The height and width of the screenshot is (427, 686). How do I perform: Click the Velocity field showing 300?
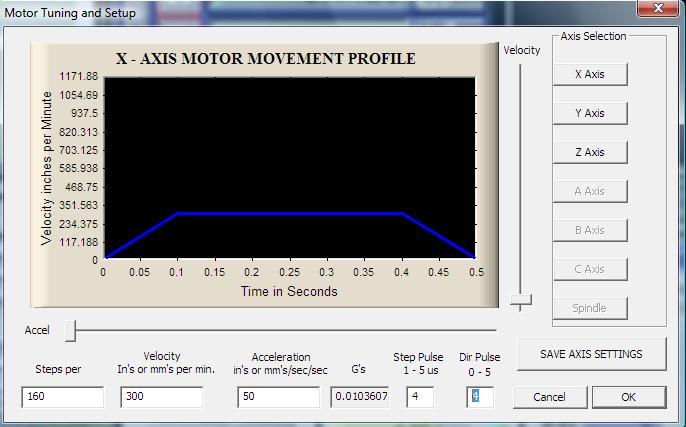pyautogui.click(x=161, y=396)
